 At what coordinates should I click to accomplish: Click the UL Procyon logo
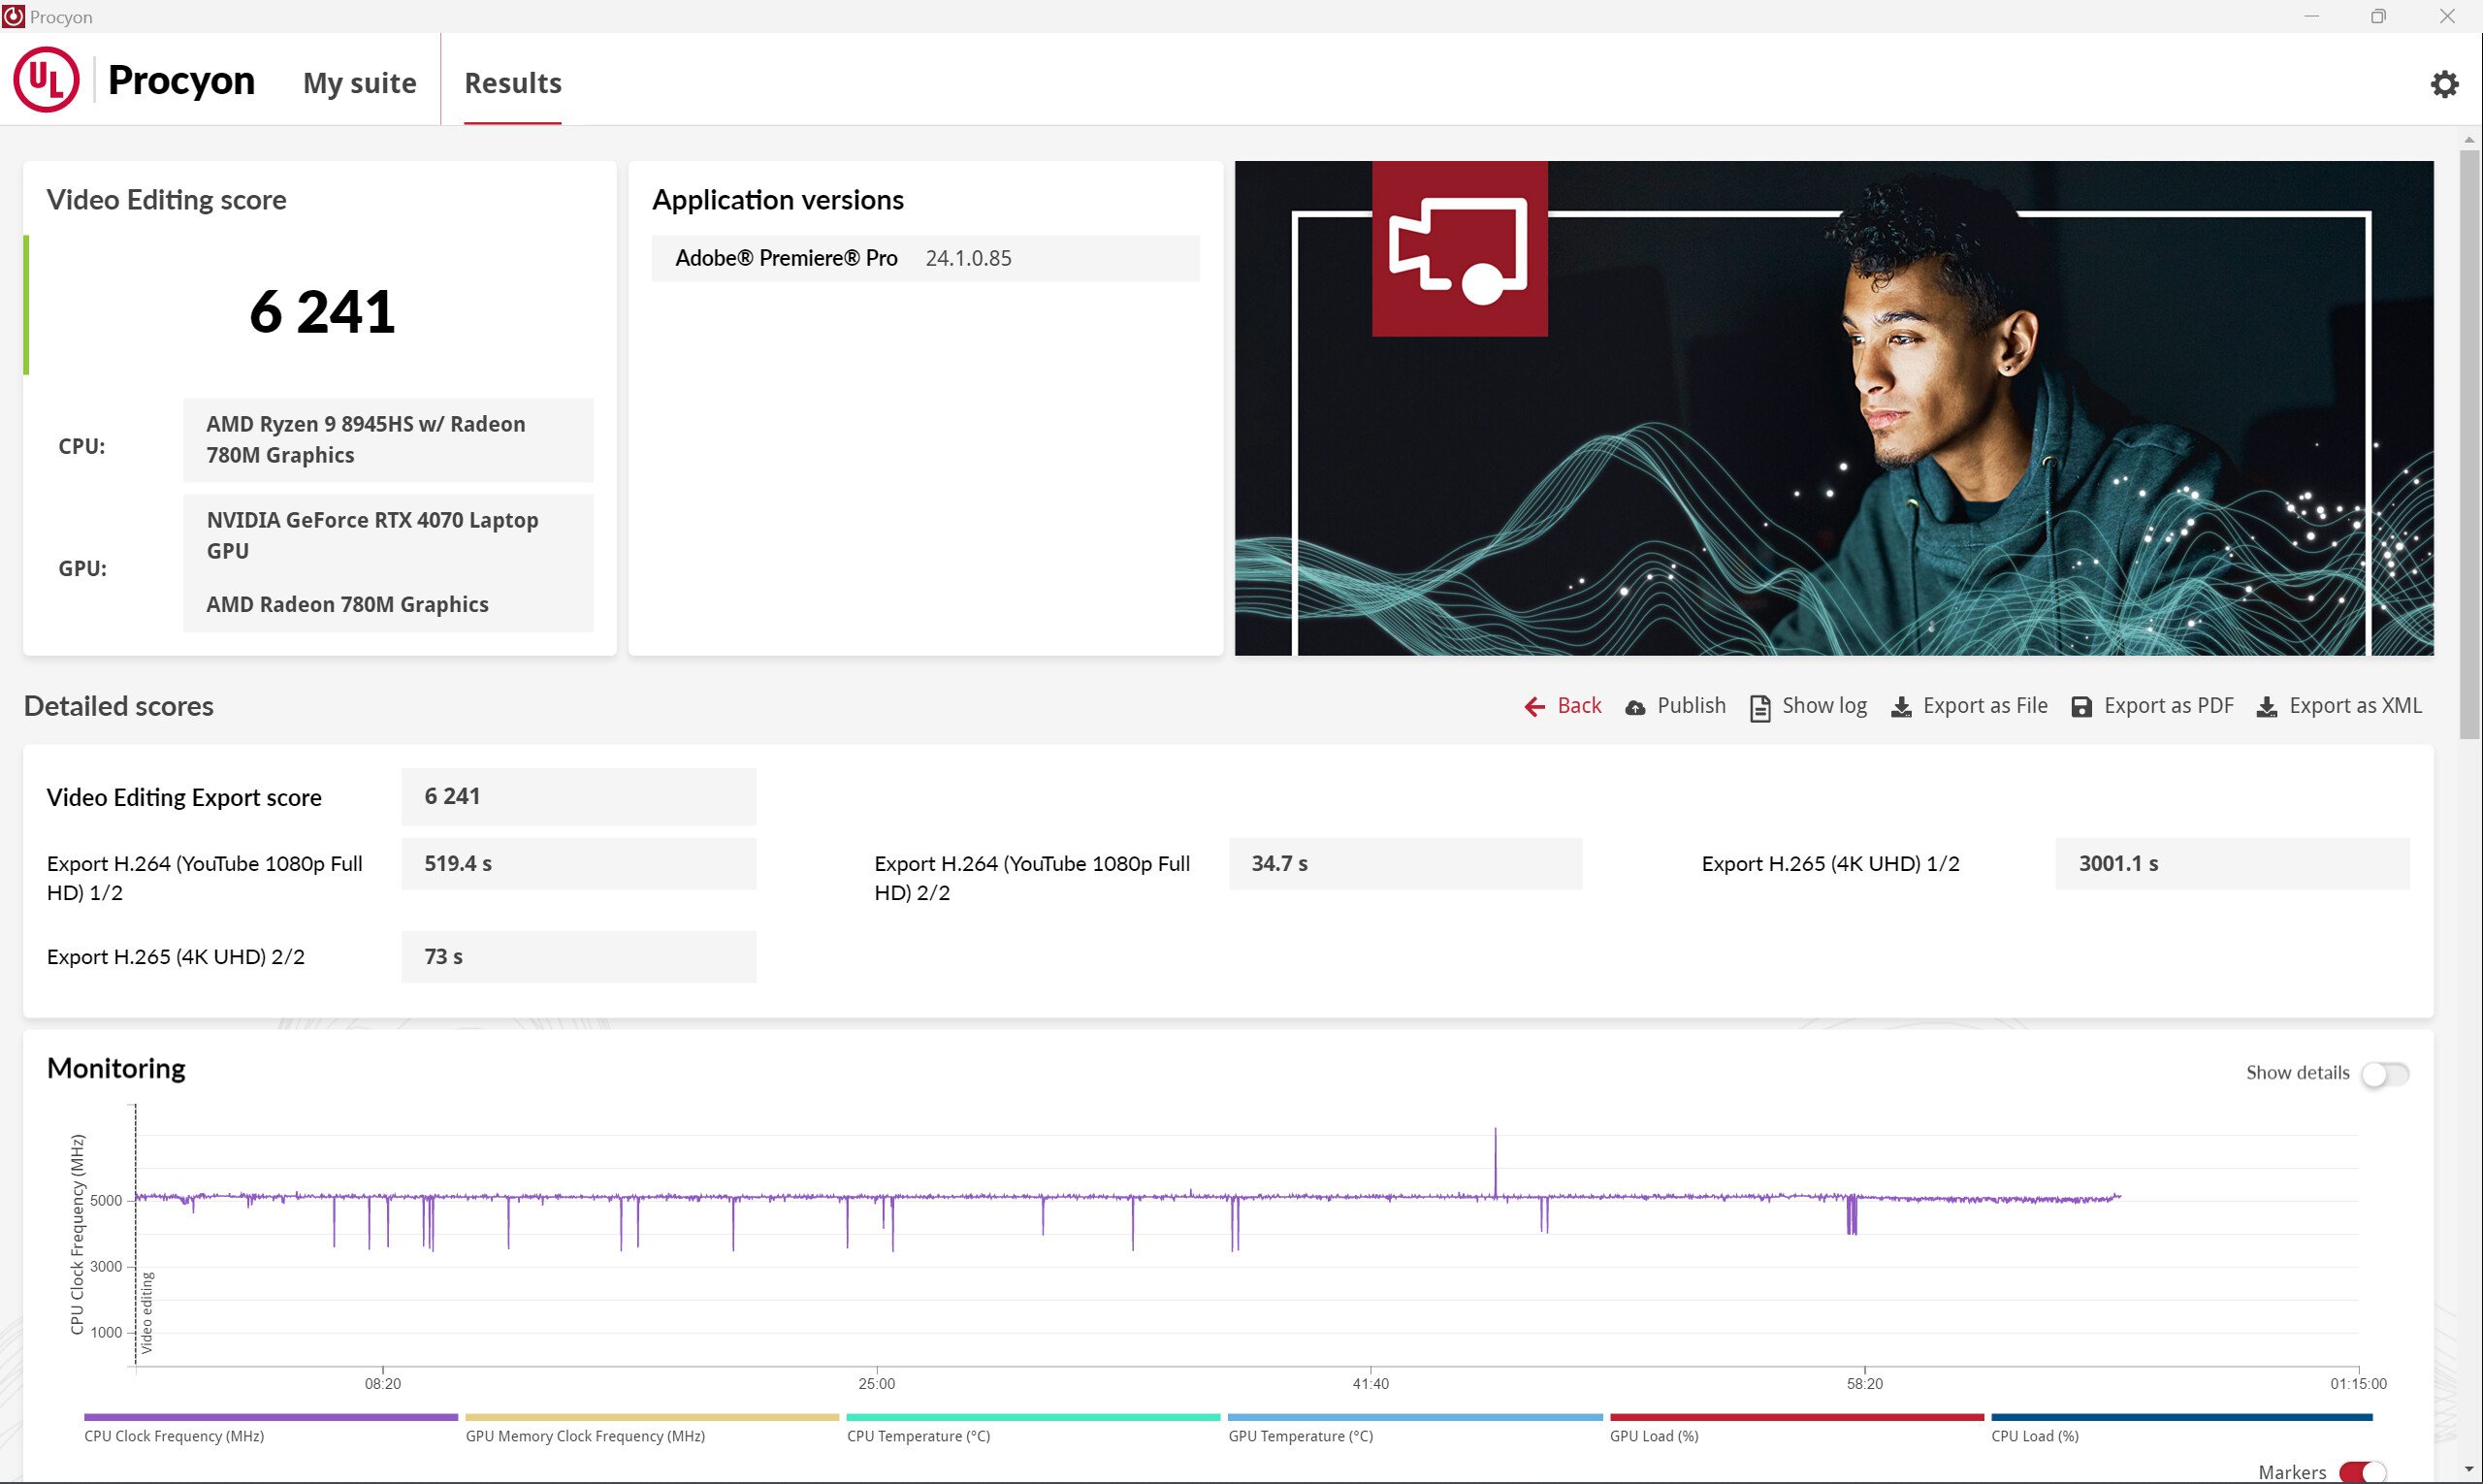(x=46, y=80)
